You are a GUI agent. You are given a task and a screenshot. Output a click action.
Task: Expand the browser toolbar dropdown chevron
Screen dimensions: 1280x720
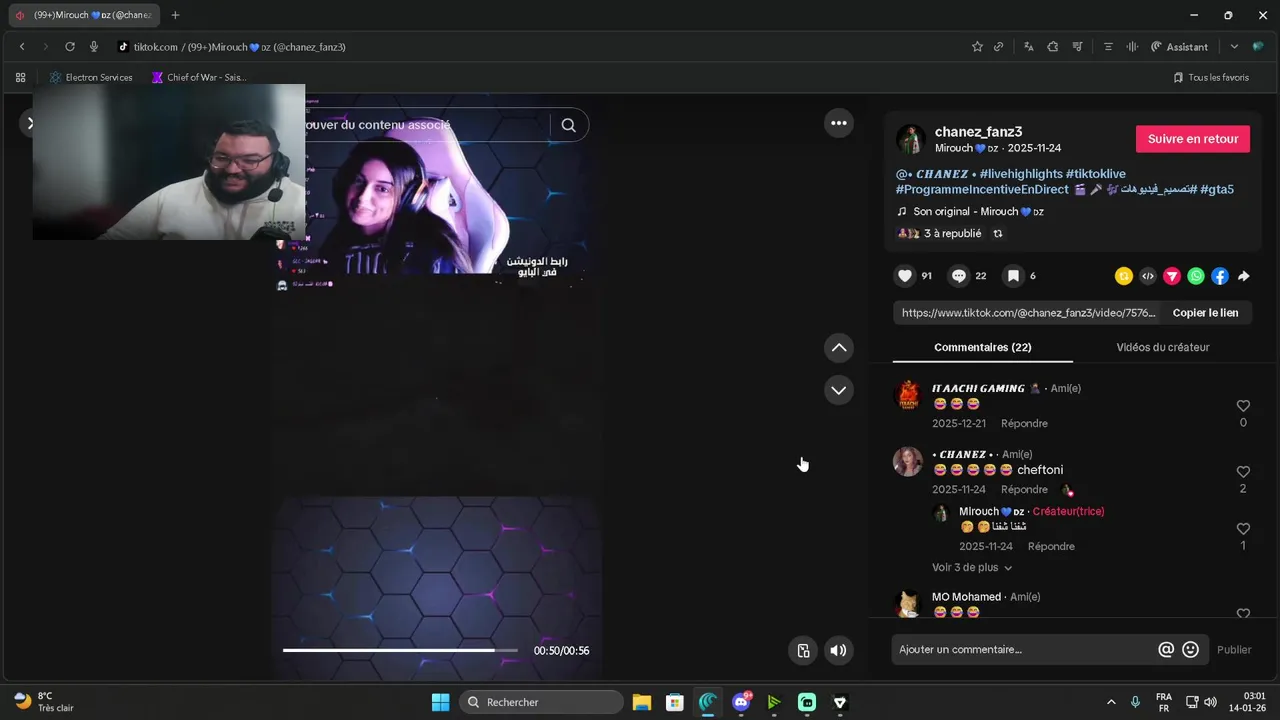pos(1234,47)
